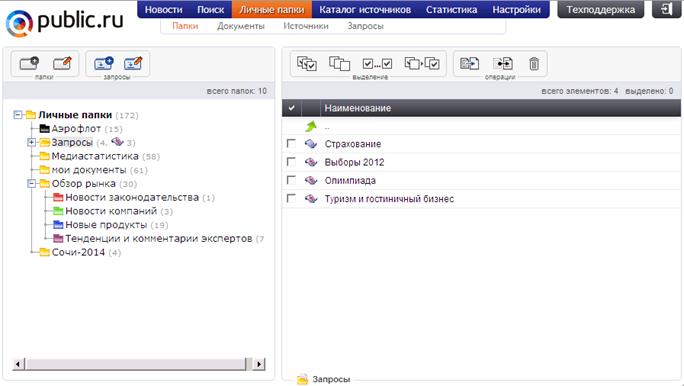Select the Медиастатистика folder
This screenshot has height=386, width=684.
click(95, 156)
